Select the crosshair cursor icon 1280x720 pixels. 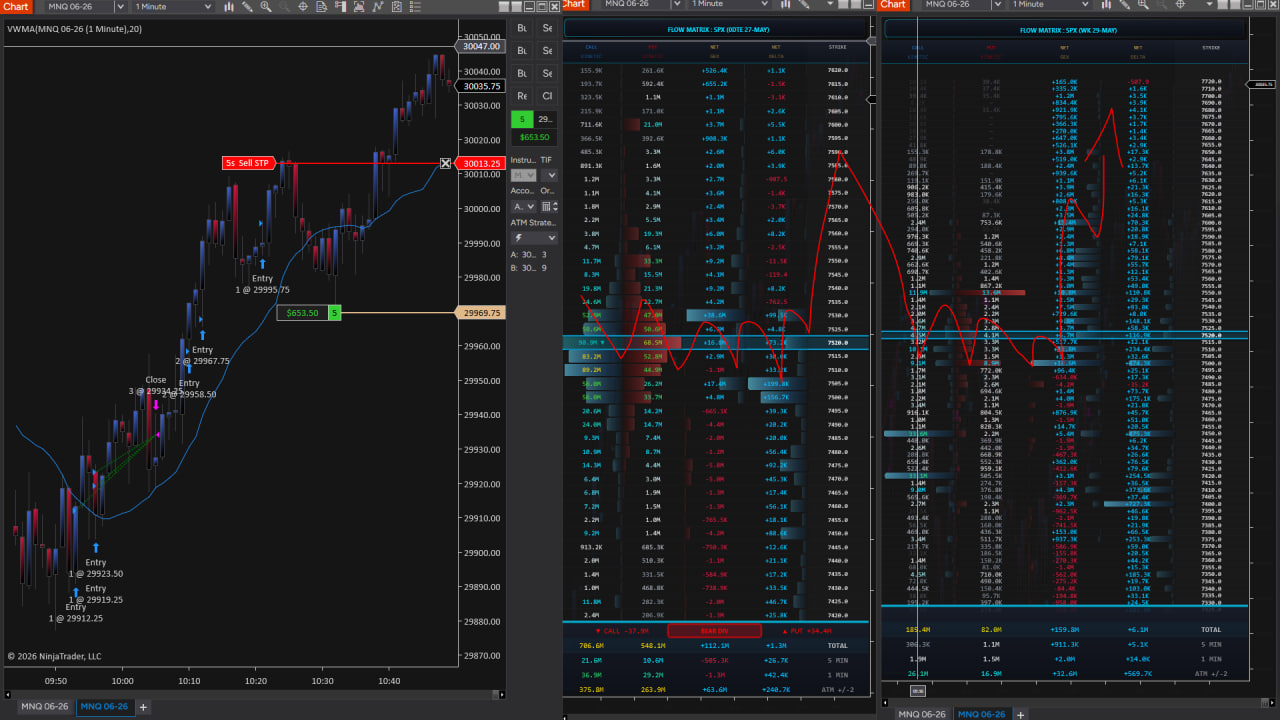click(x=303, y=6)
